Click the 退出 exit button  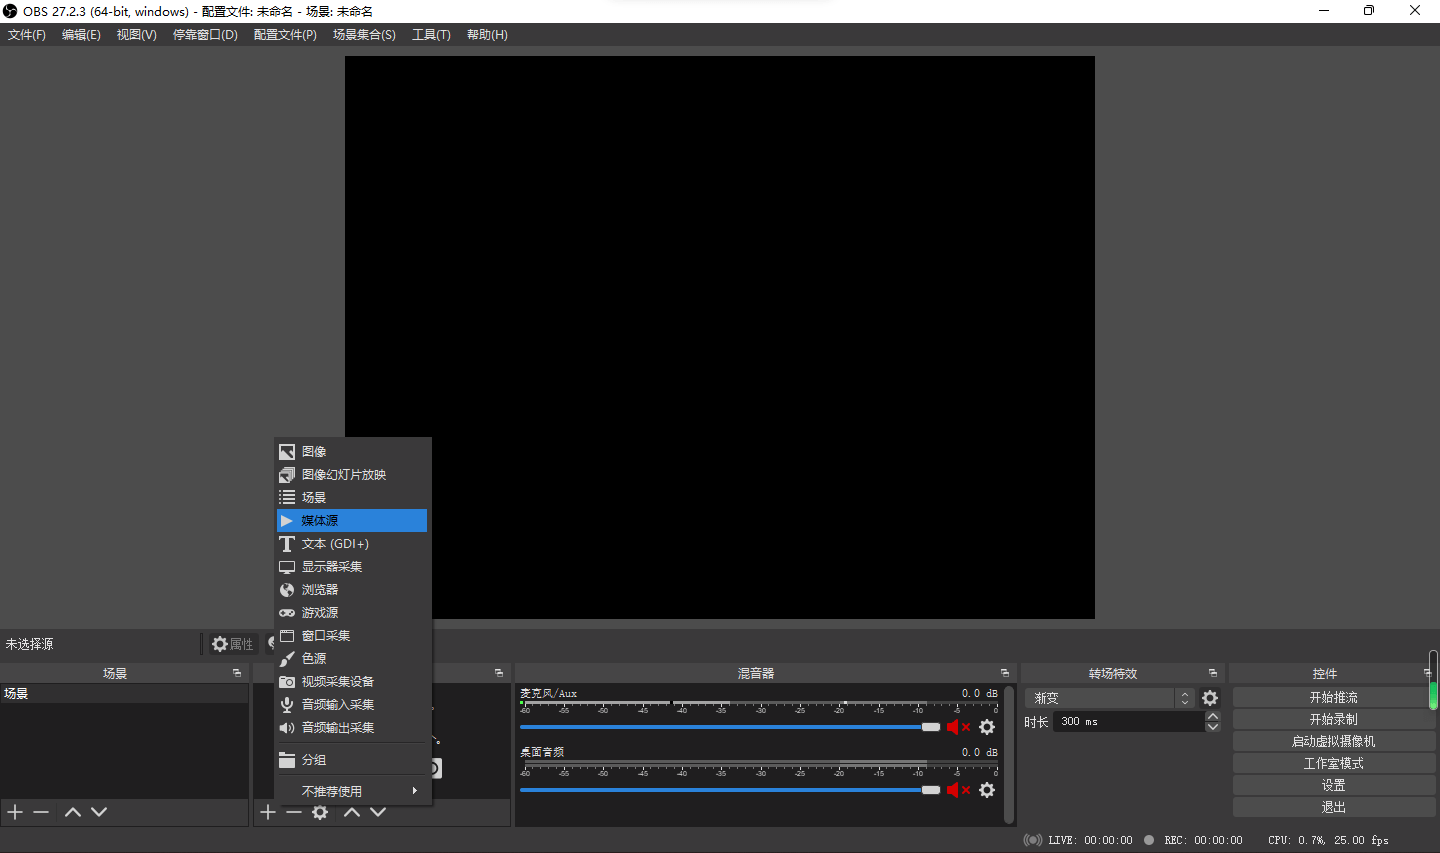tap(1333, 807)
